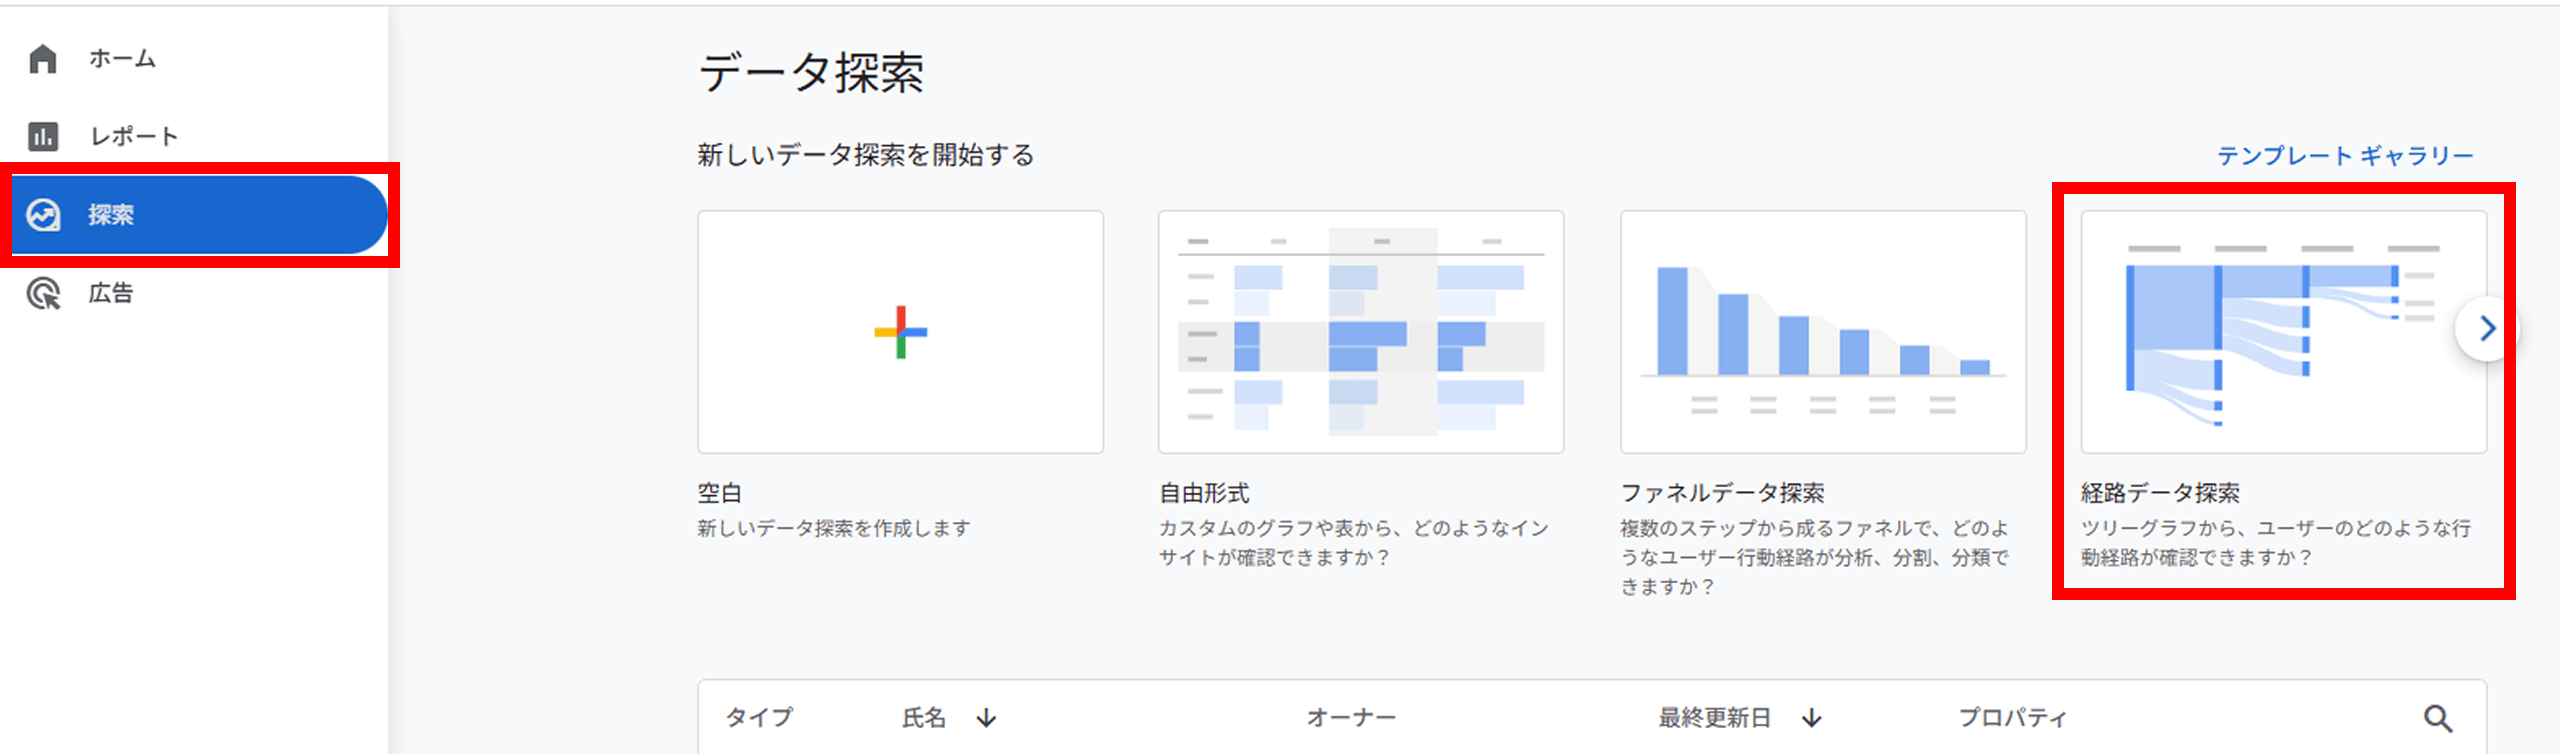Viewport: 2560px width, 754px height.
Task: Click the Advertising (広告) target icon
Action: coord(43,293)
